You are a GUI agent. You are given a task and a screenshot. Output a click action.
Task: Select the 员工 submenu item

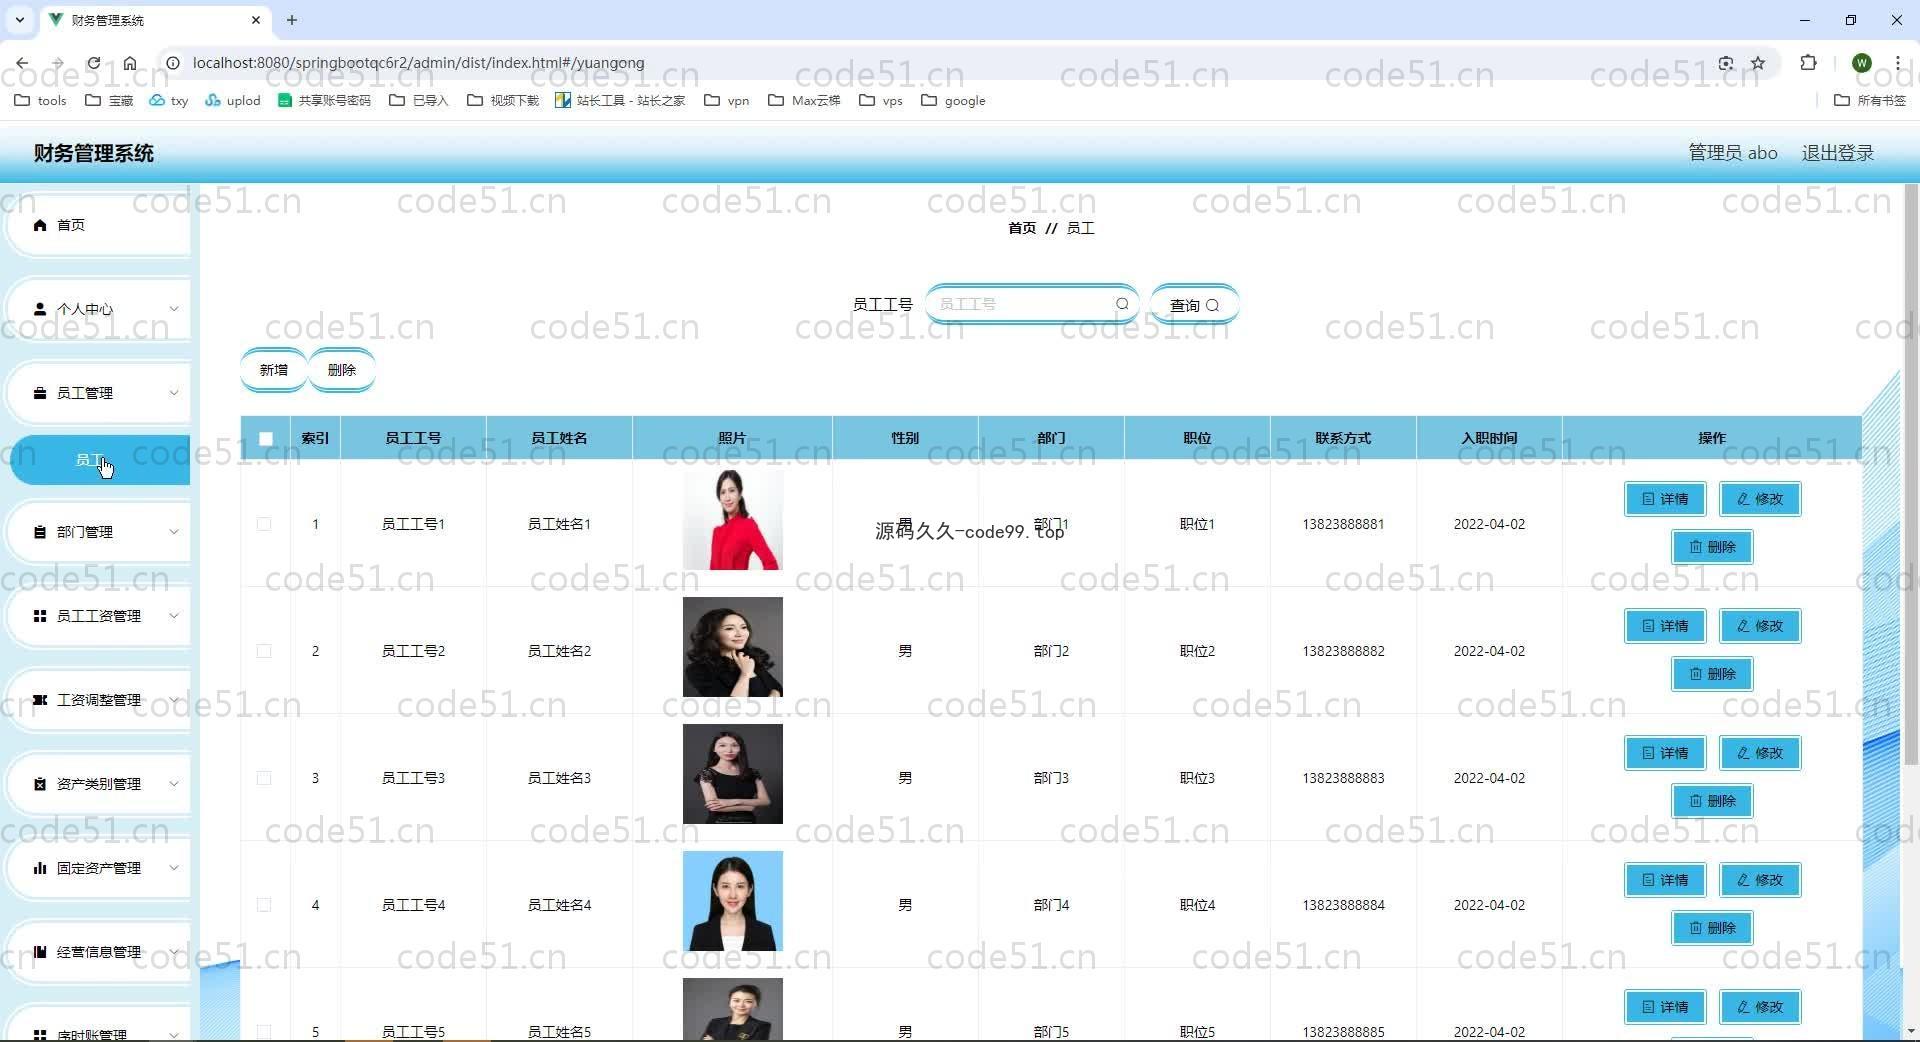[100, 460]
